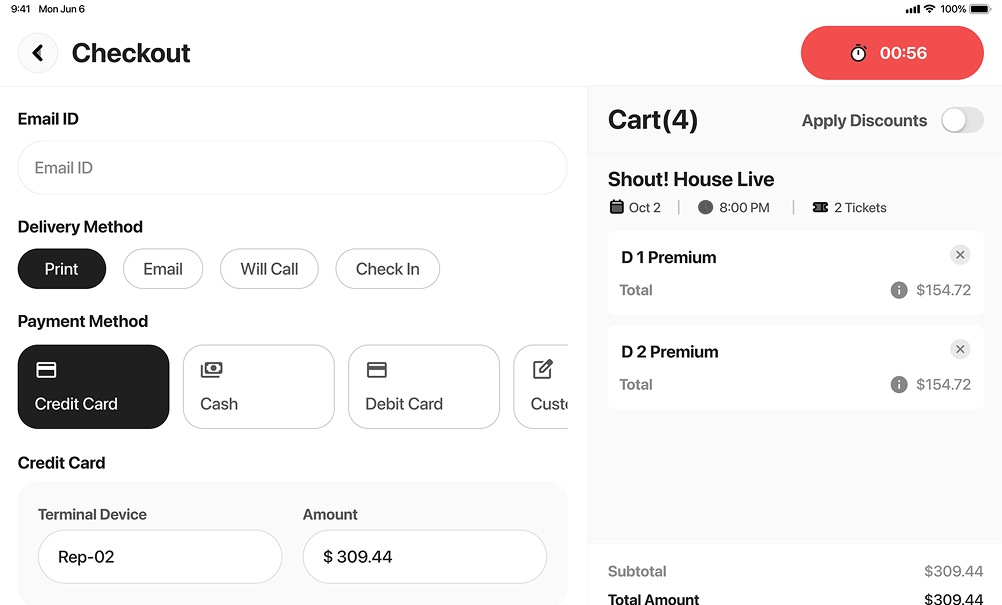The width and height of the screenshot is (1002, 605).
Task: Click the calendar icon beside Oct 2
Action: [x=617, y=207]
